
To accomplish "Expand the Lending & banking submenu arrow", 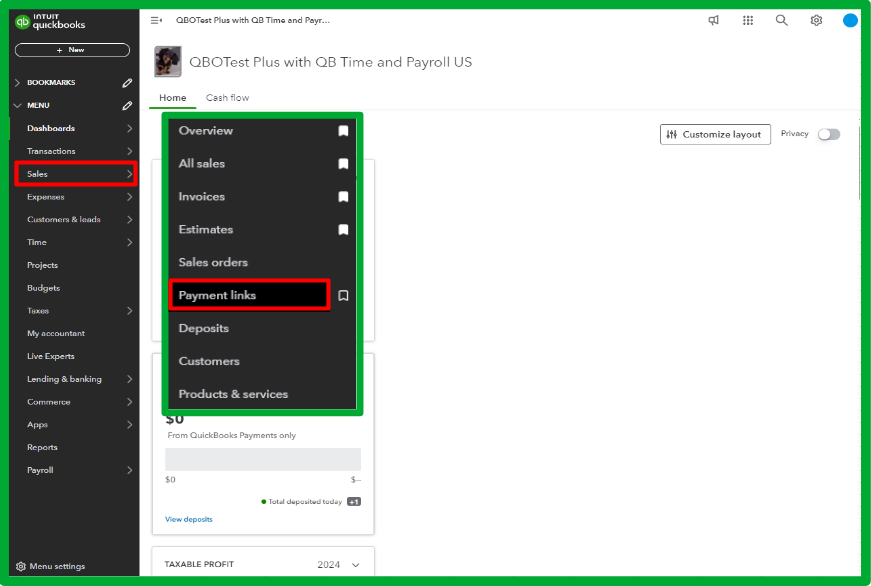I will tap(129, 379).
